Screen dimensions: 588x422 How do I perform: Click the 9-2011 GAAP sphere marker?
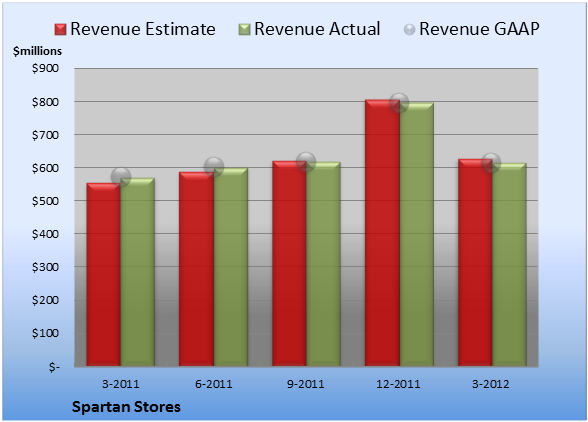pos(306,162)
